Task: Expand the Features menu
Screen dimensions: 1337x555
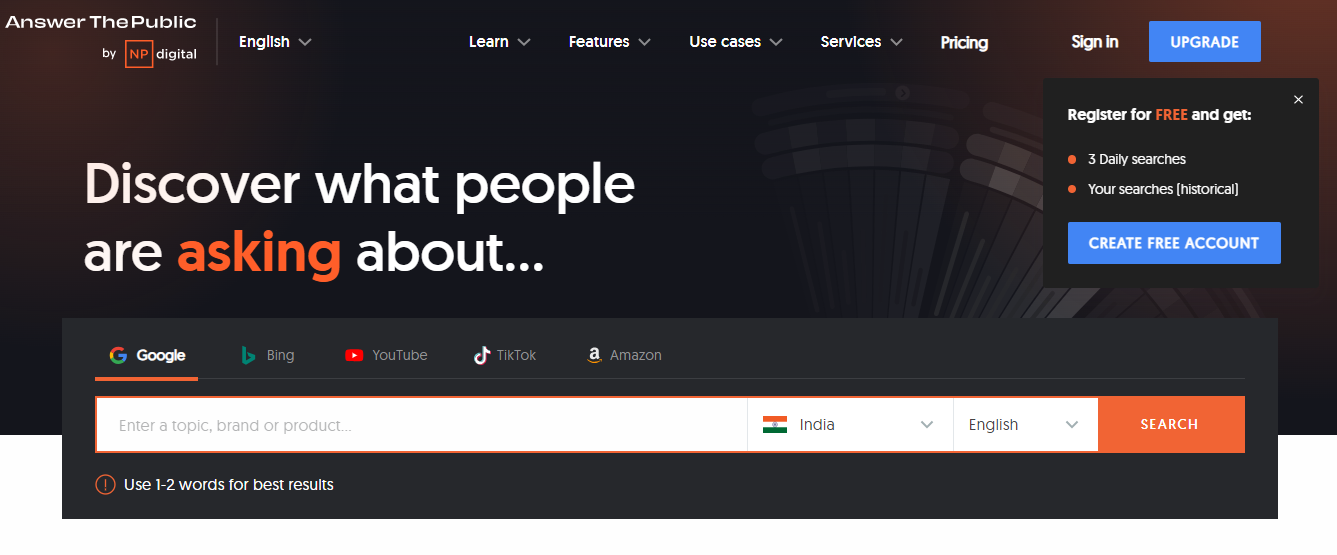Action: [610, 42]
